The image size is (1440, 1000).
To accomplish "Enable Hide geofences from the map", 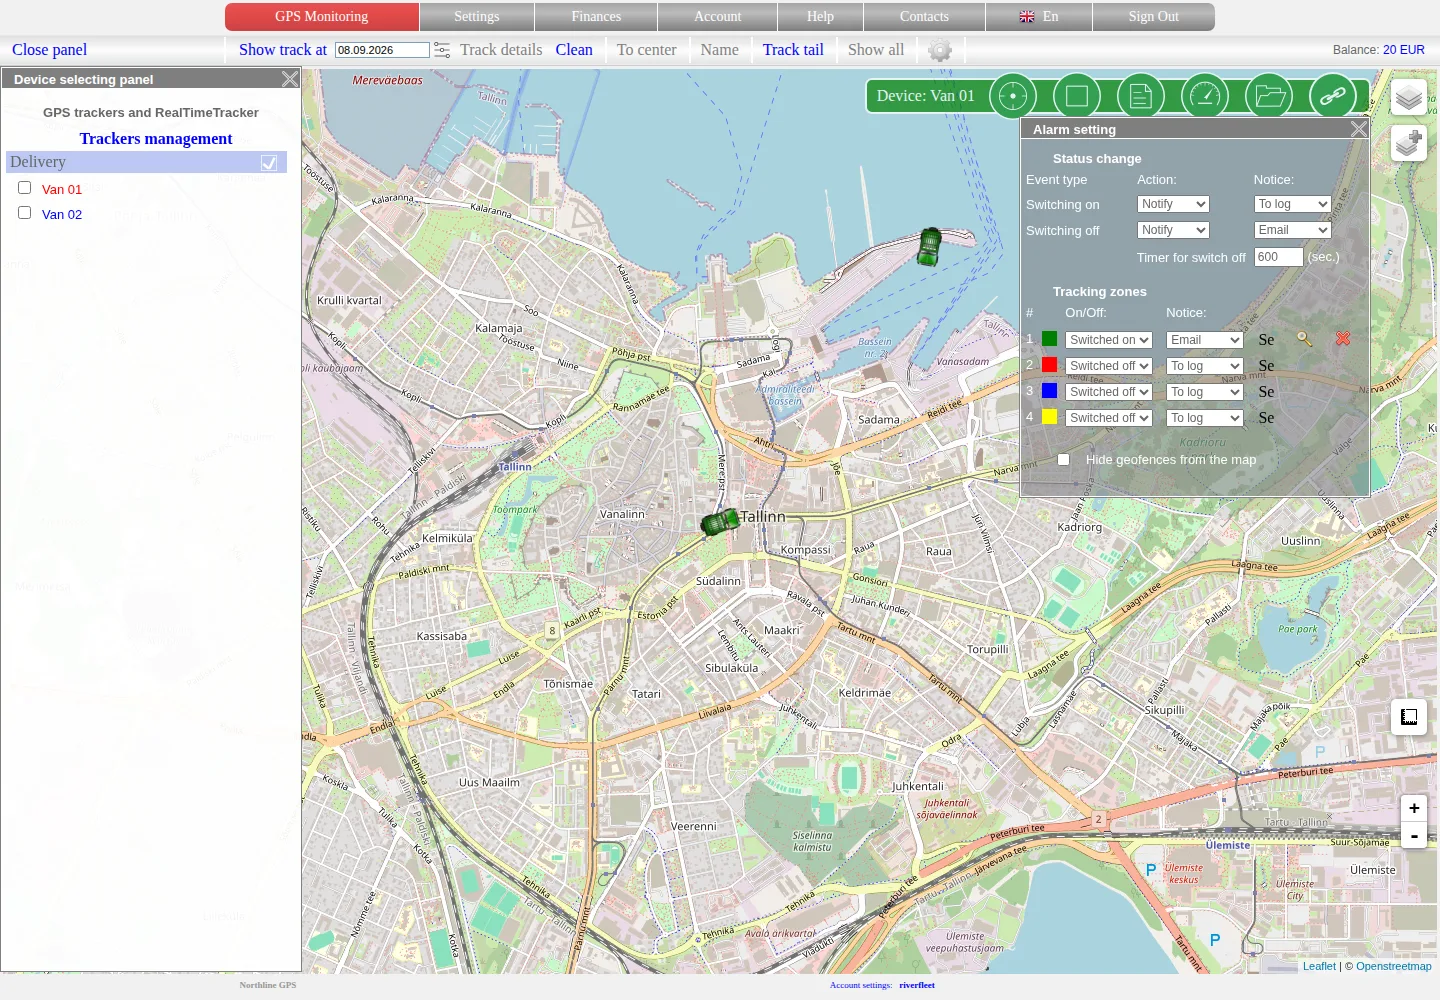I will click(x=1064, y=460).
